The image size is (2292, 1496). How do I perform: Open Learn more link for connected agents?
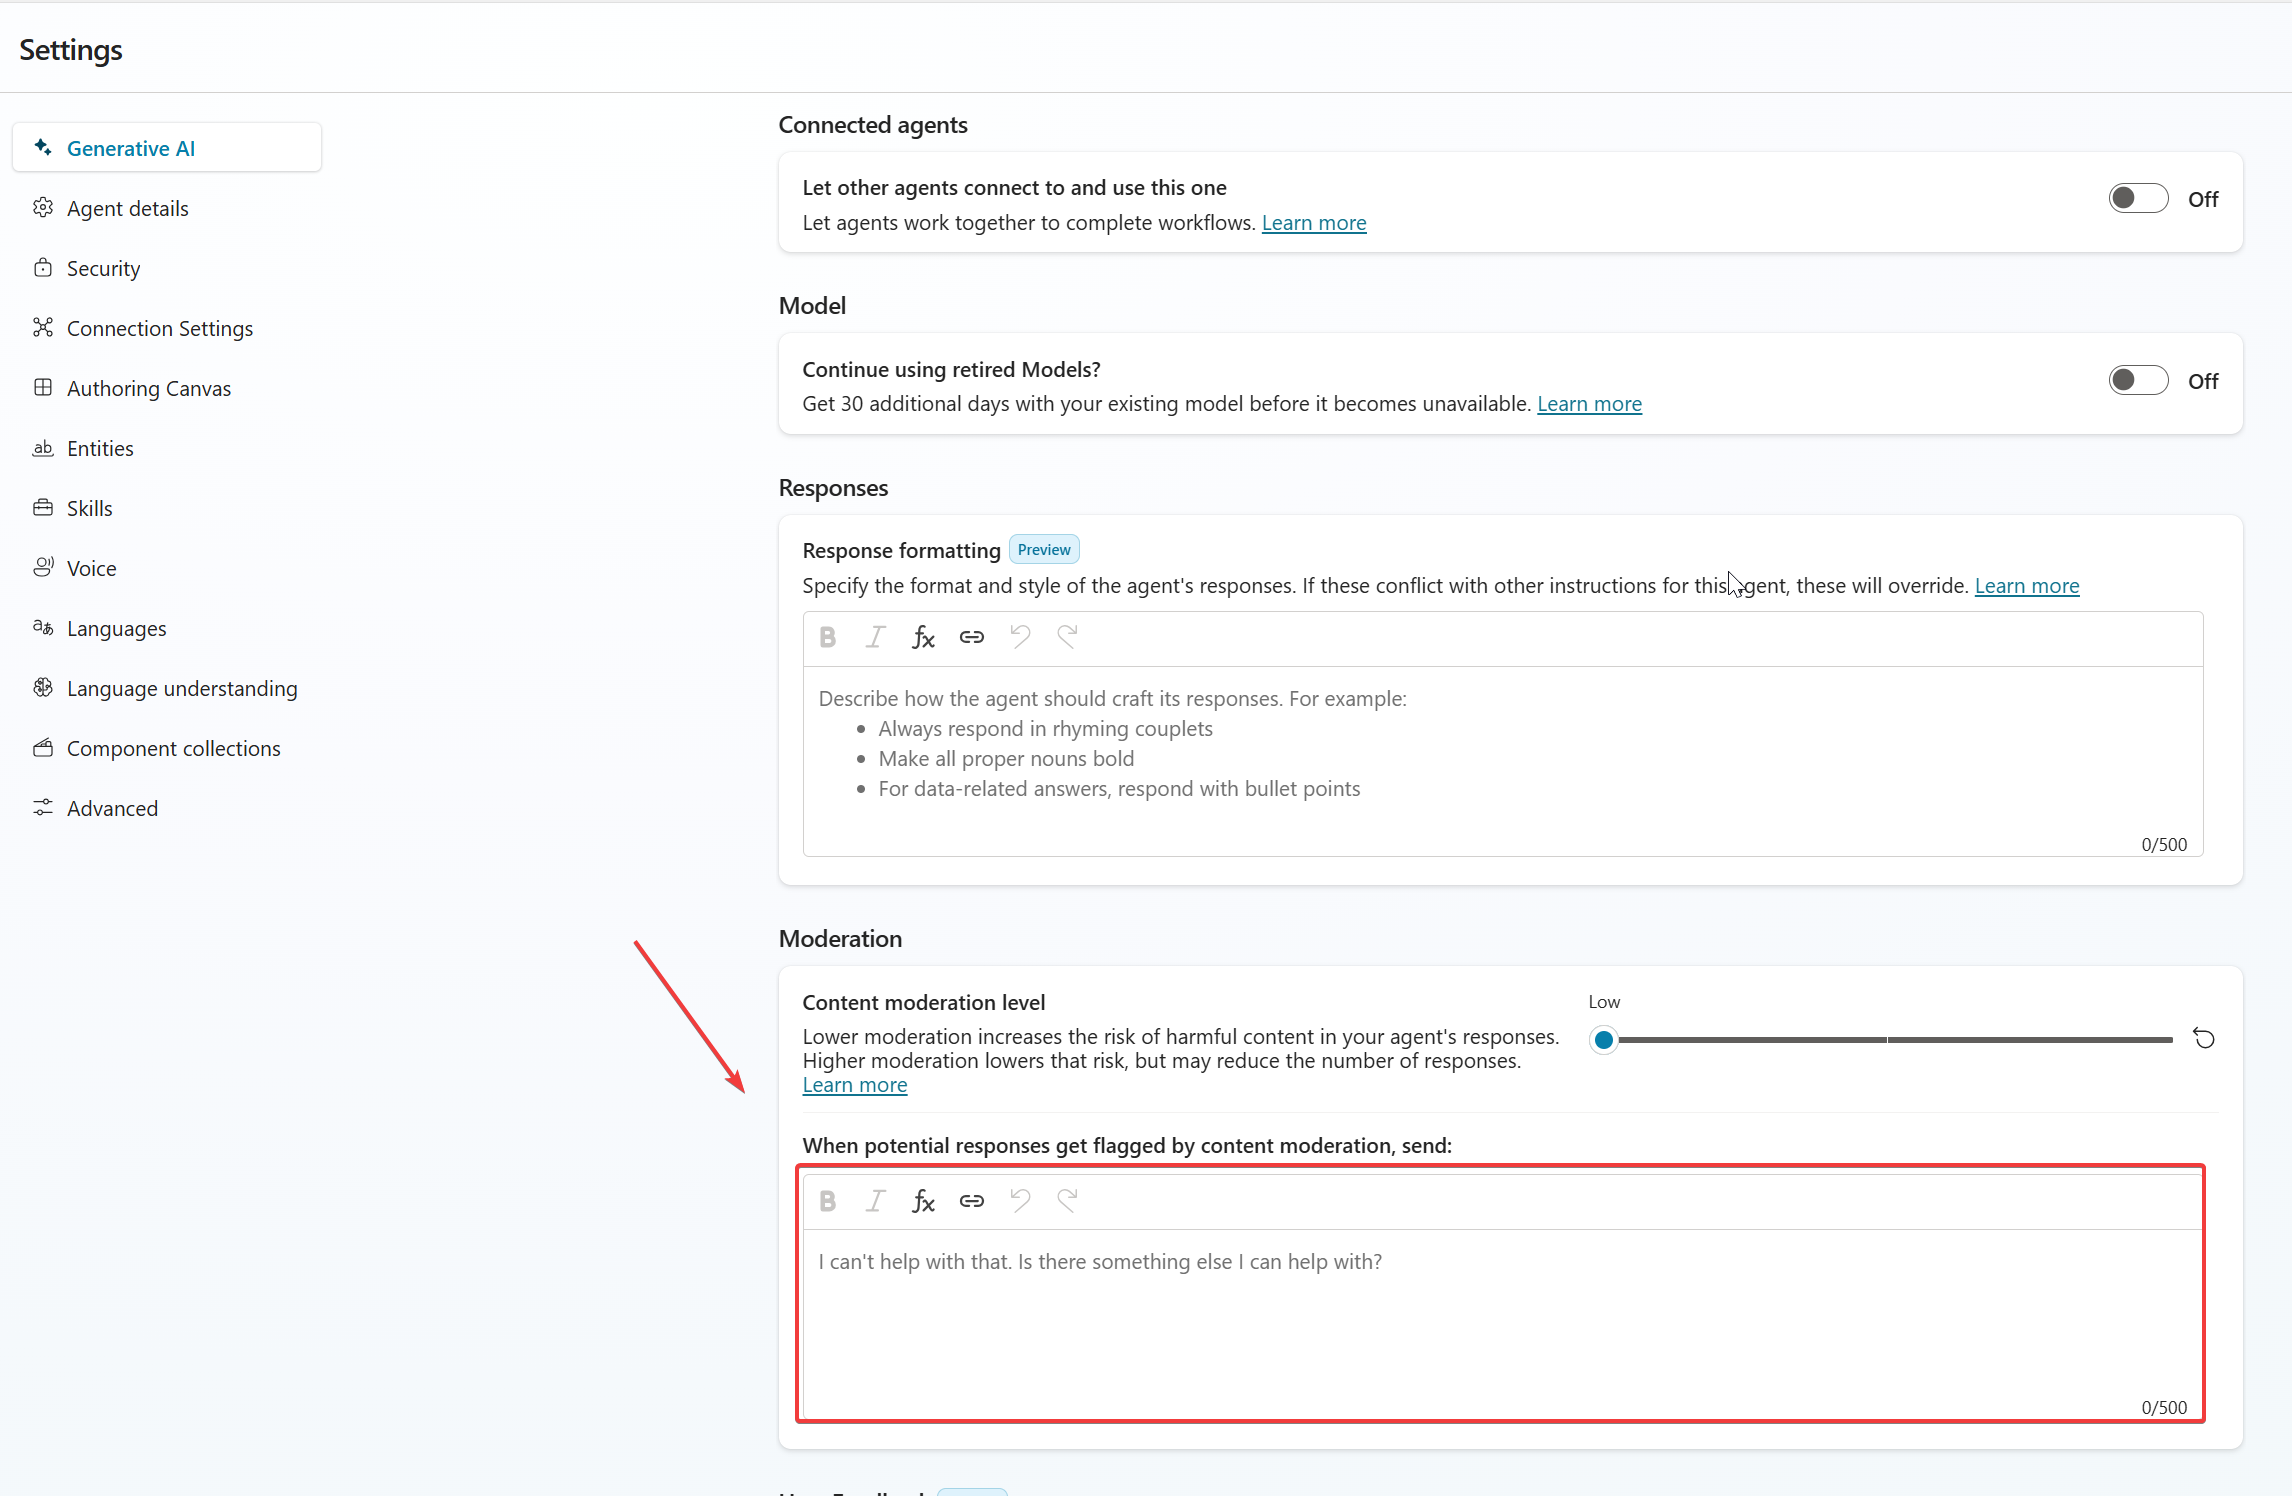(1313, 223)
